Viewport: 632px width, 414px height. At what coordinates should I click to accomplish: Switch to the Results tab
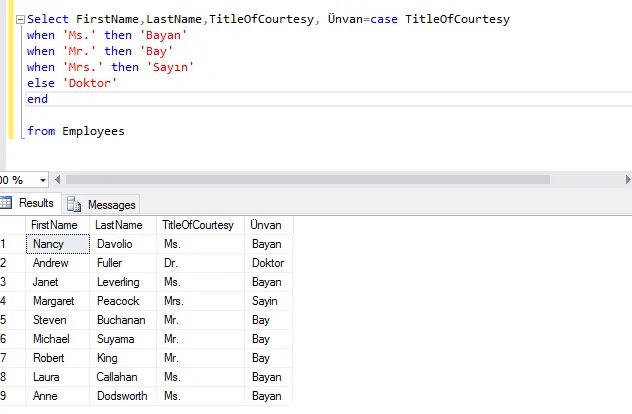pyautogui.click(x=30, y=203)
